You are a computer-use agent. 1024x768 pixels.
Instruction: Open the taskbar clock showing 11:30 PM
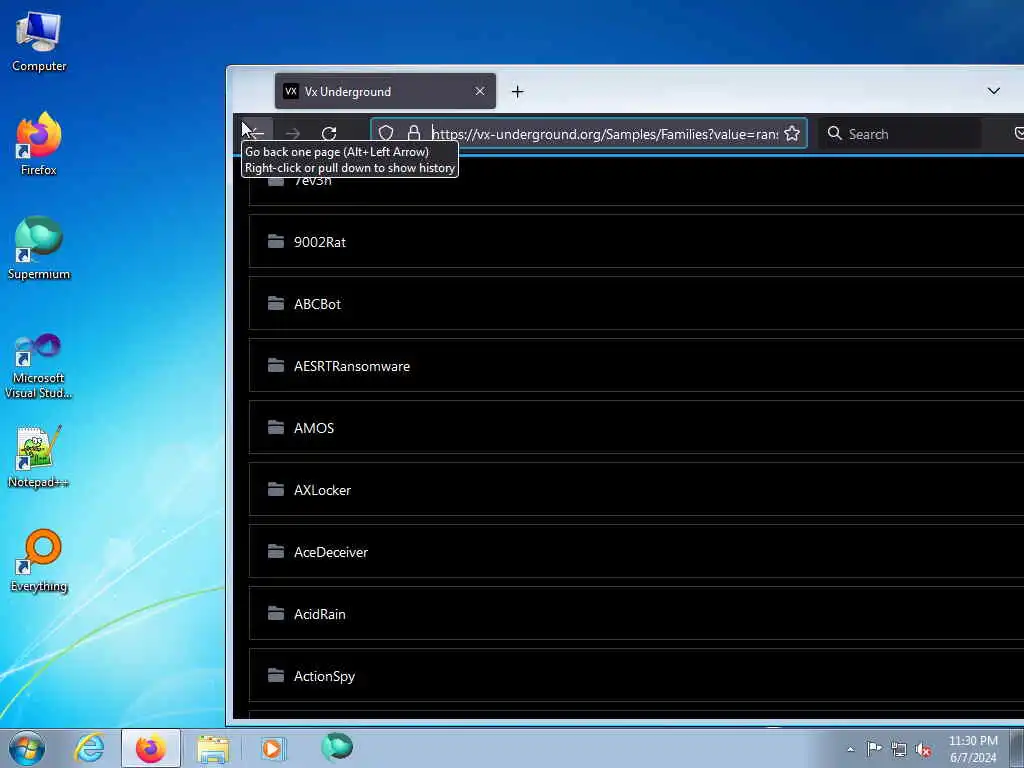[973, 749]
